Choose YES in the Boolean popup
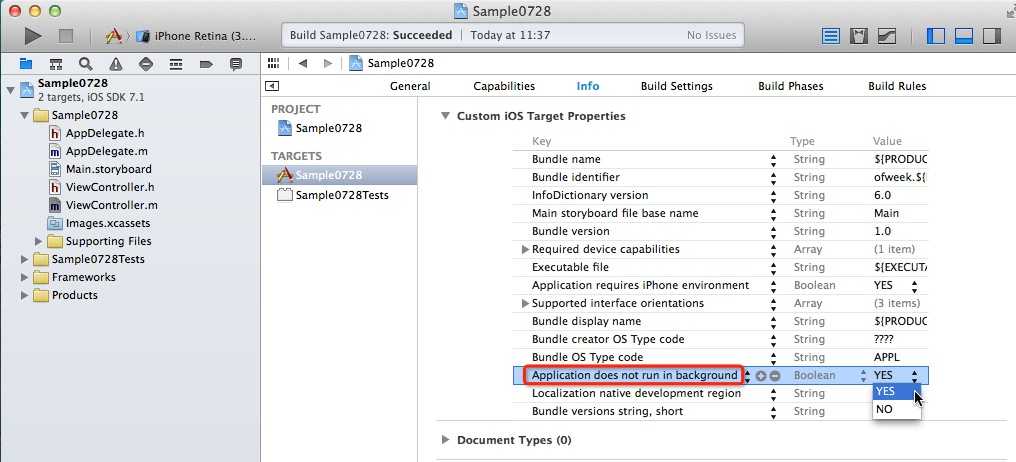This screenshot has height=462, width=1016. point(896,391)
